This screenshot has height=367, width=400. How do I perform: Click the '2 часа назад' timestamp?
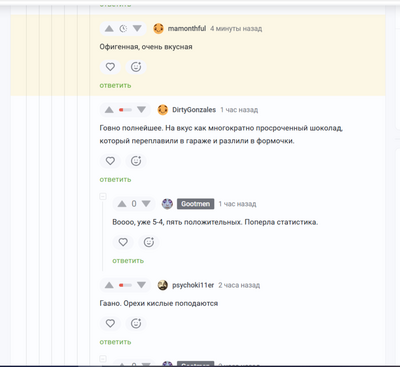239,285
